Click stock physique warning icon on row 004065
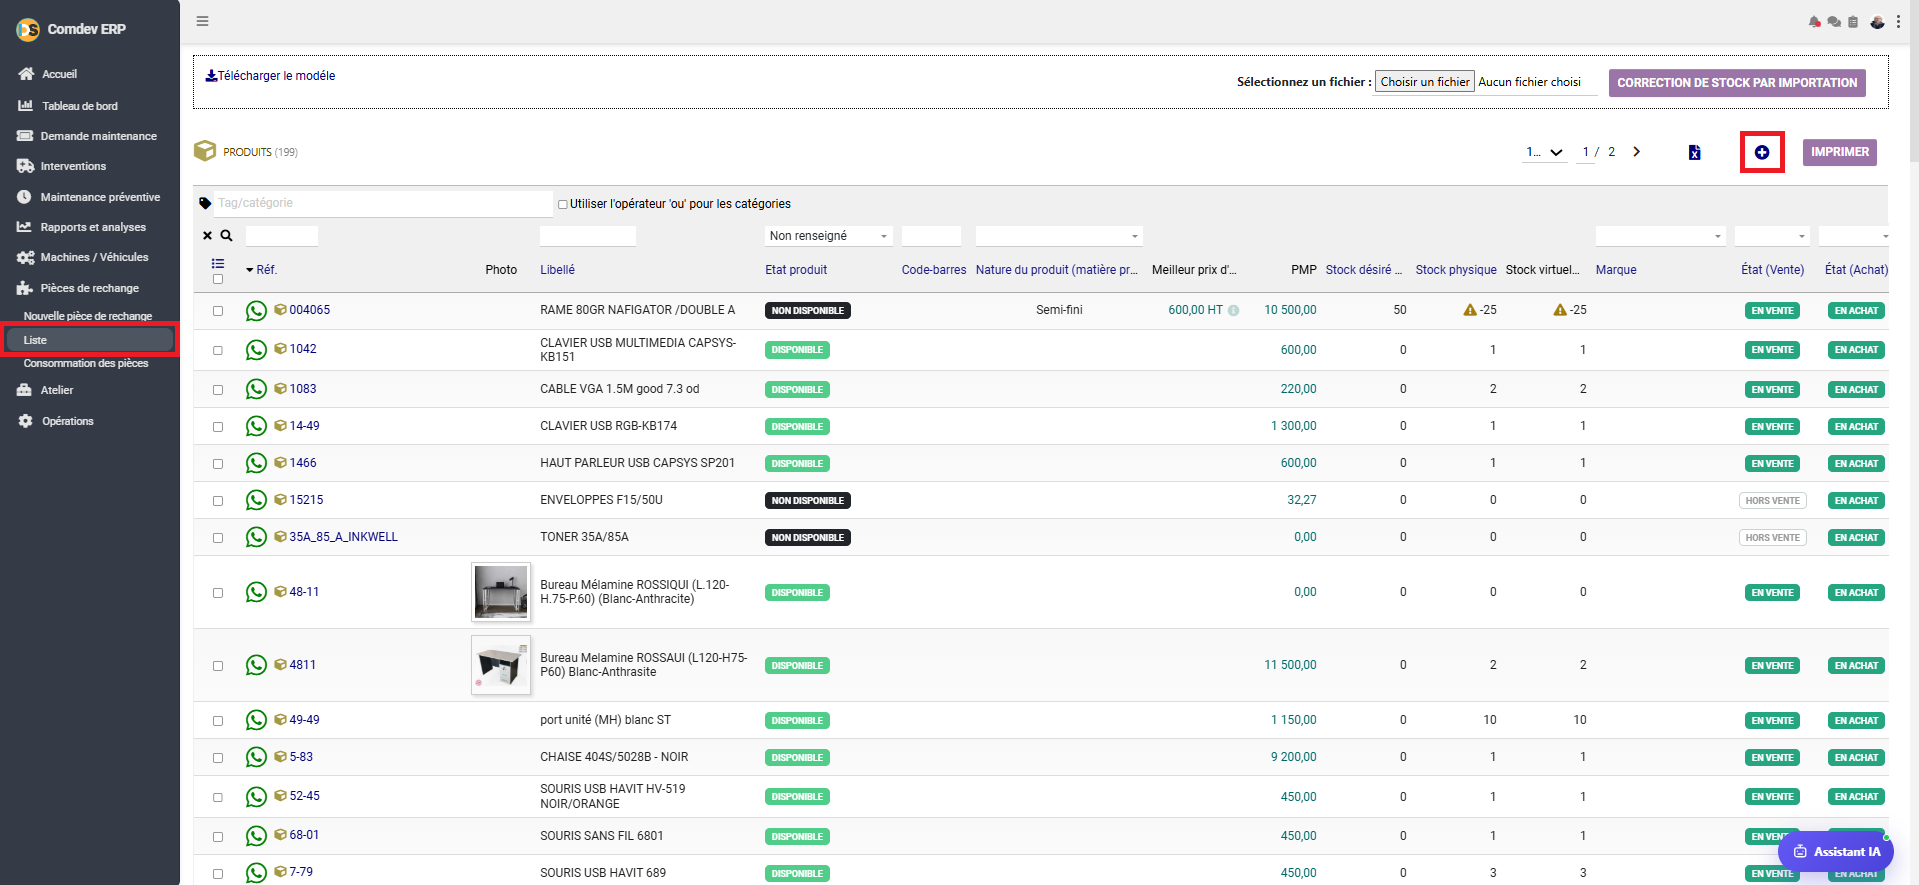1919x885 pixels. click(1470, 310)
